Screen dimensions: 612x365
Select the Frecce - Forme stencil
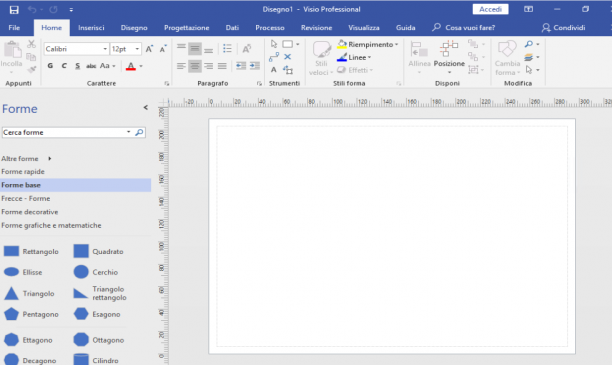[x=26, y=198]
